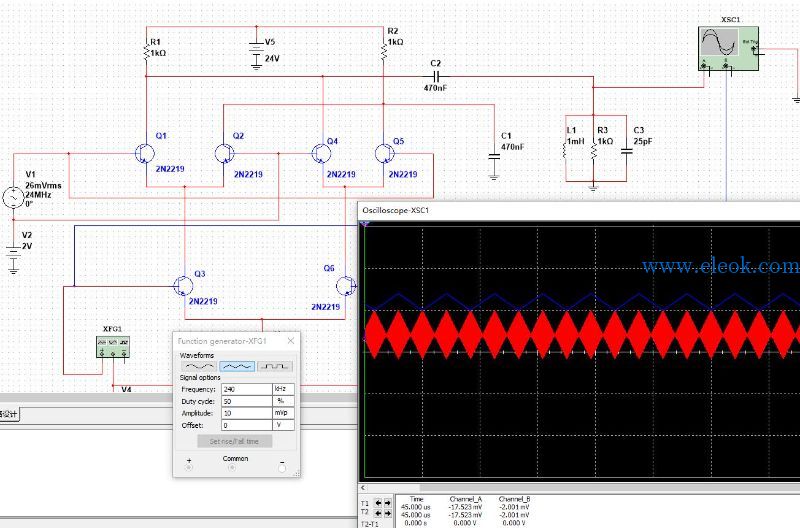800x528 pixels.
Task: Click the function generator minus terminal
Action: coord(282,468)
